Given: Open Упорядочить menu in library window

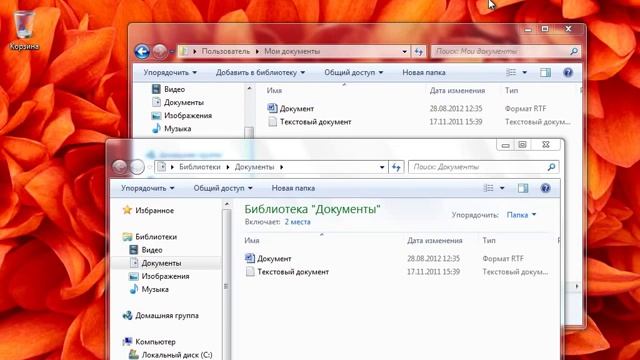Looking at the screenshot, I should 148,188.
